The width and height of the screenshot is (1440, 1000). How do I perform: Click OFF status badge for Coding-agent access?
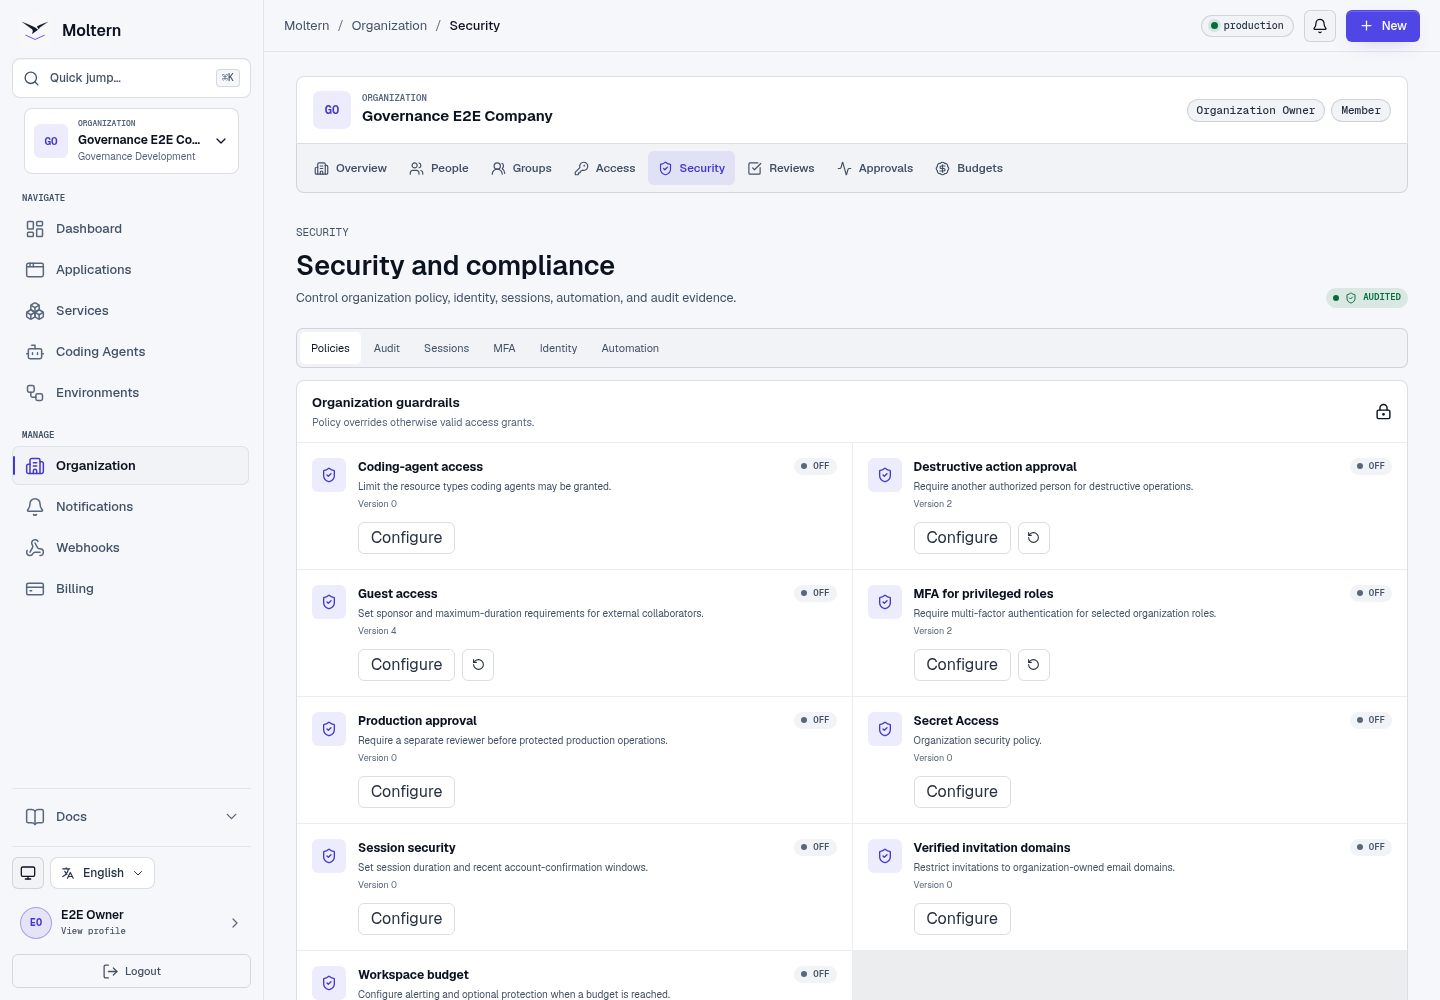pos(815,466)
